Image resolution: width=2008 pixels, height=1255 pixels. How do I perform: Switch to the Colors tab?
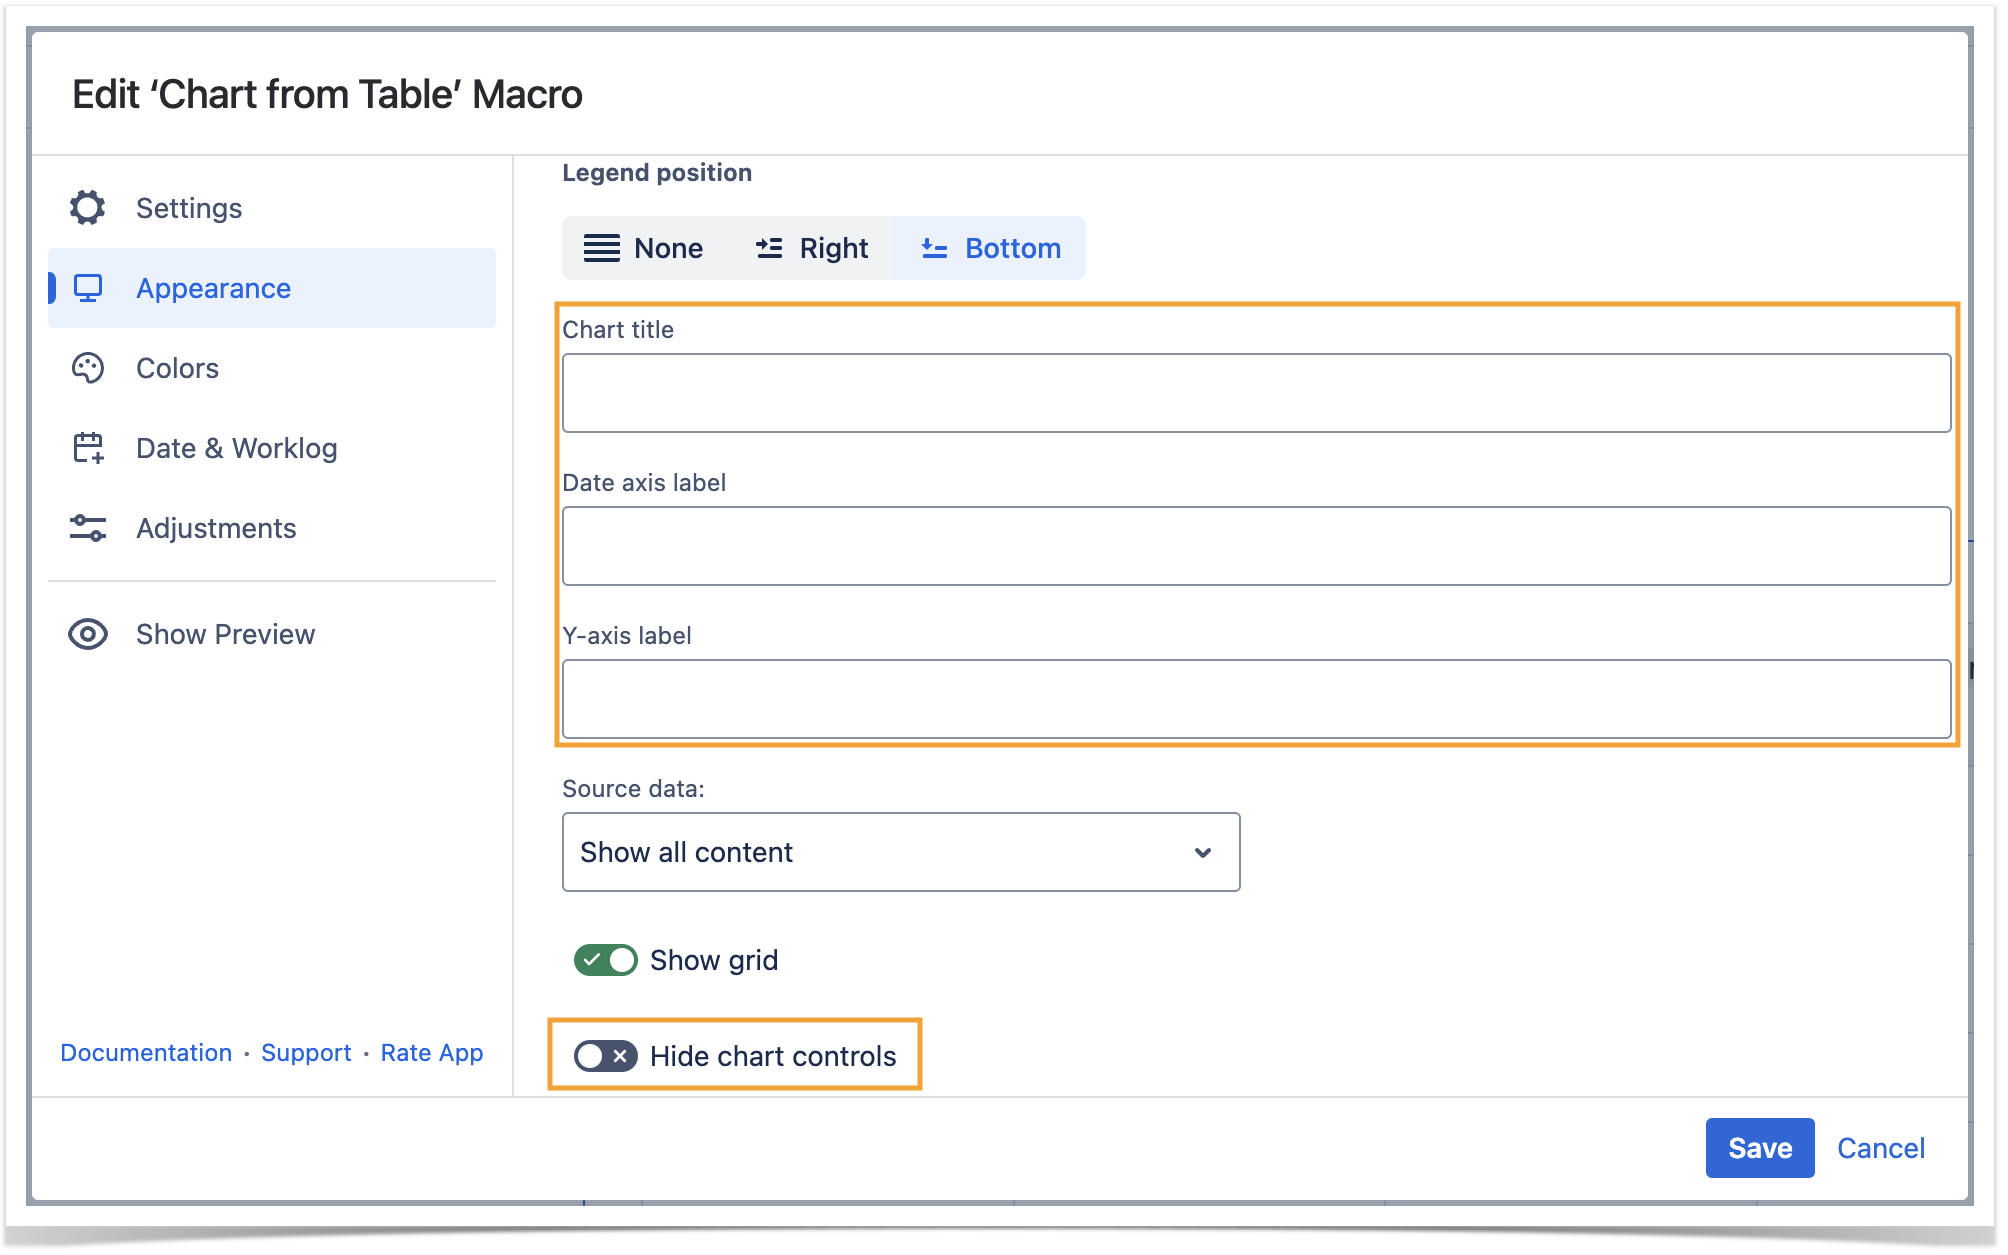177,368
